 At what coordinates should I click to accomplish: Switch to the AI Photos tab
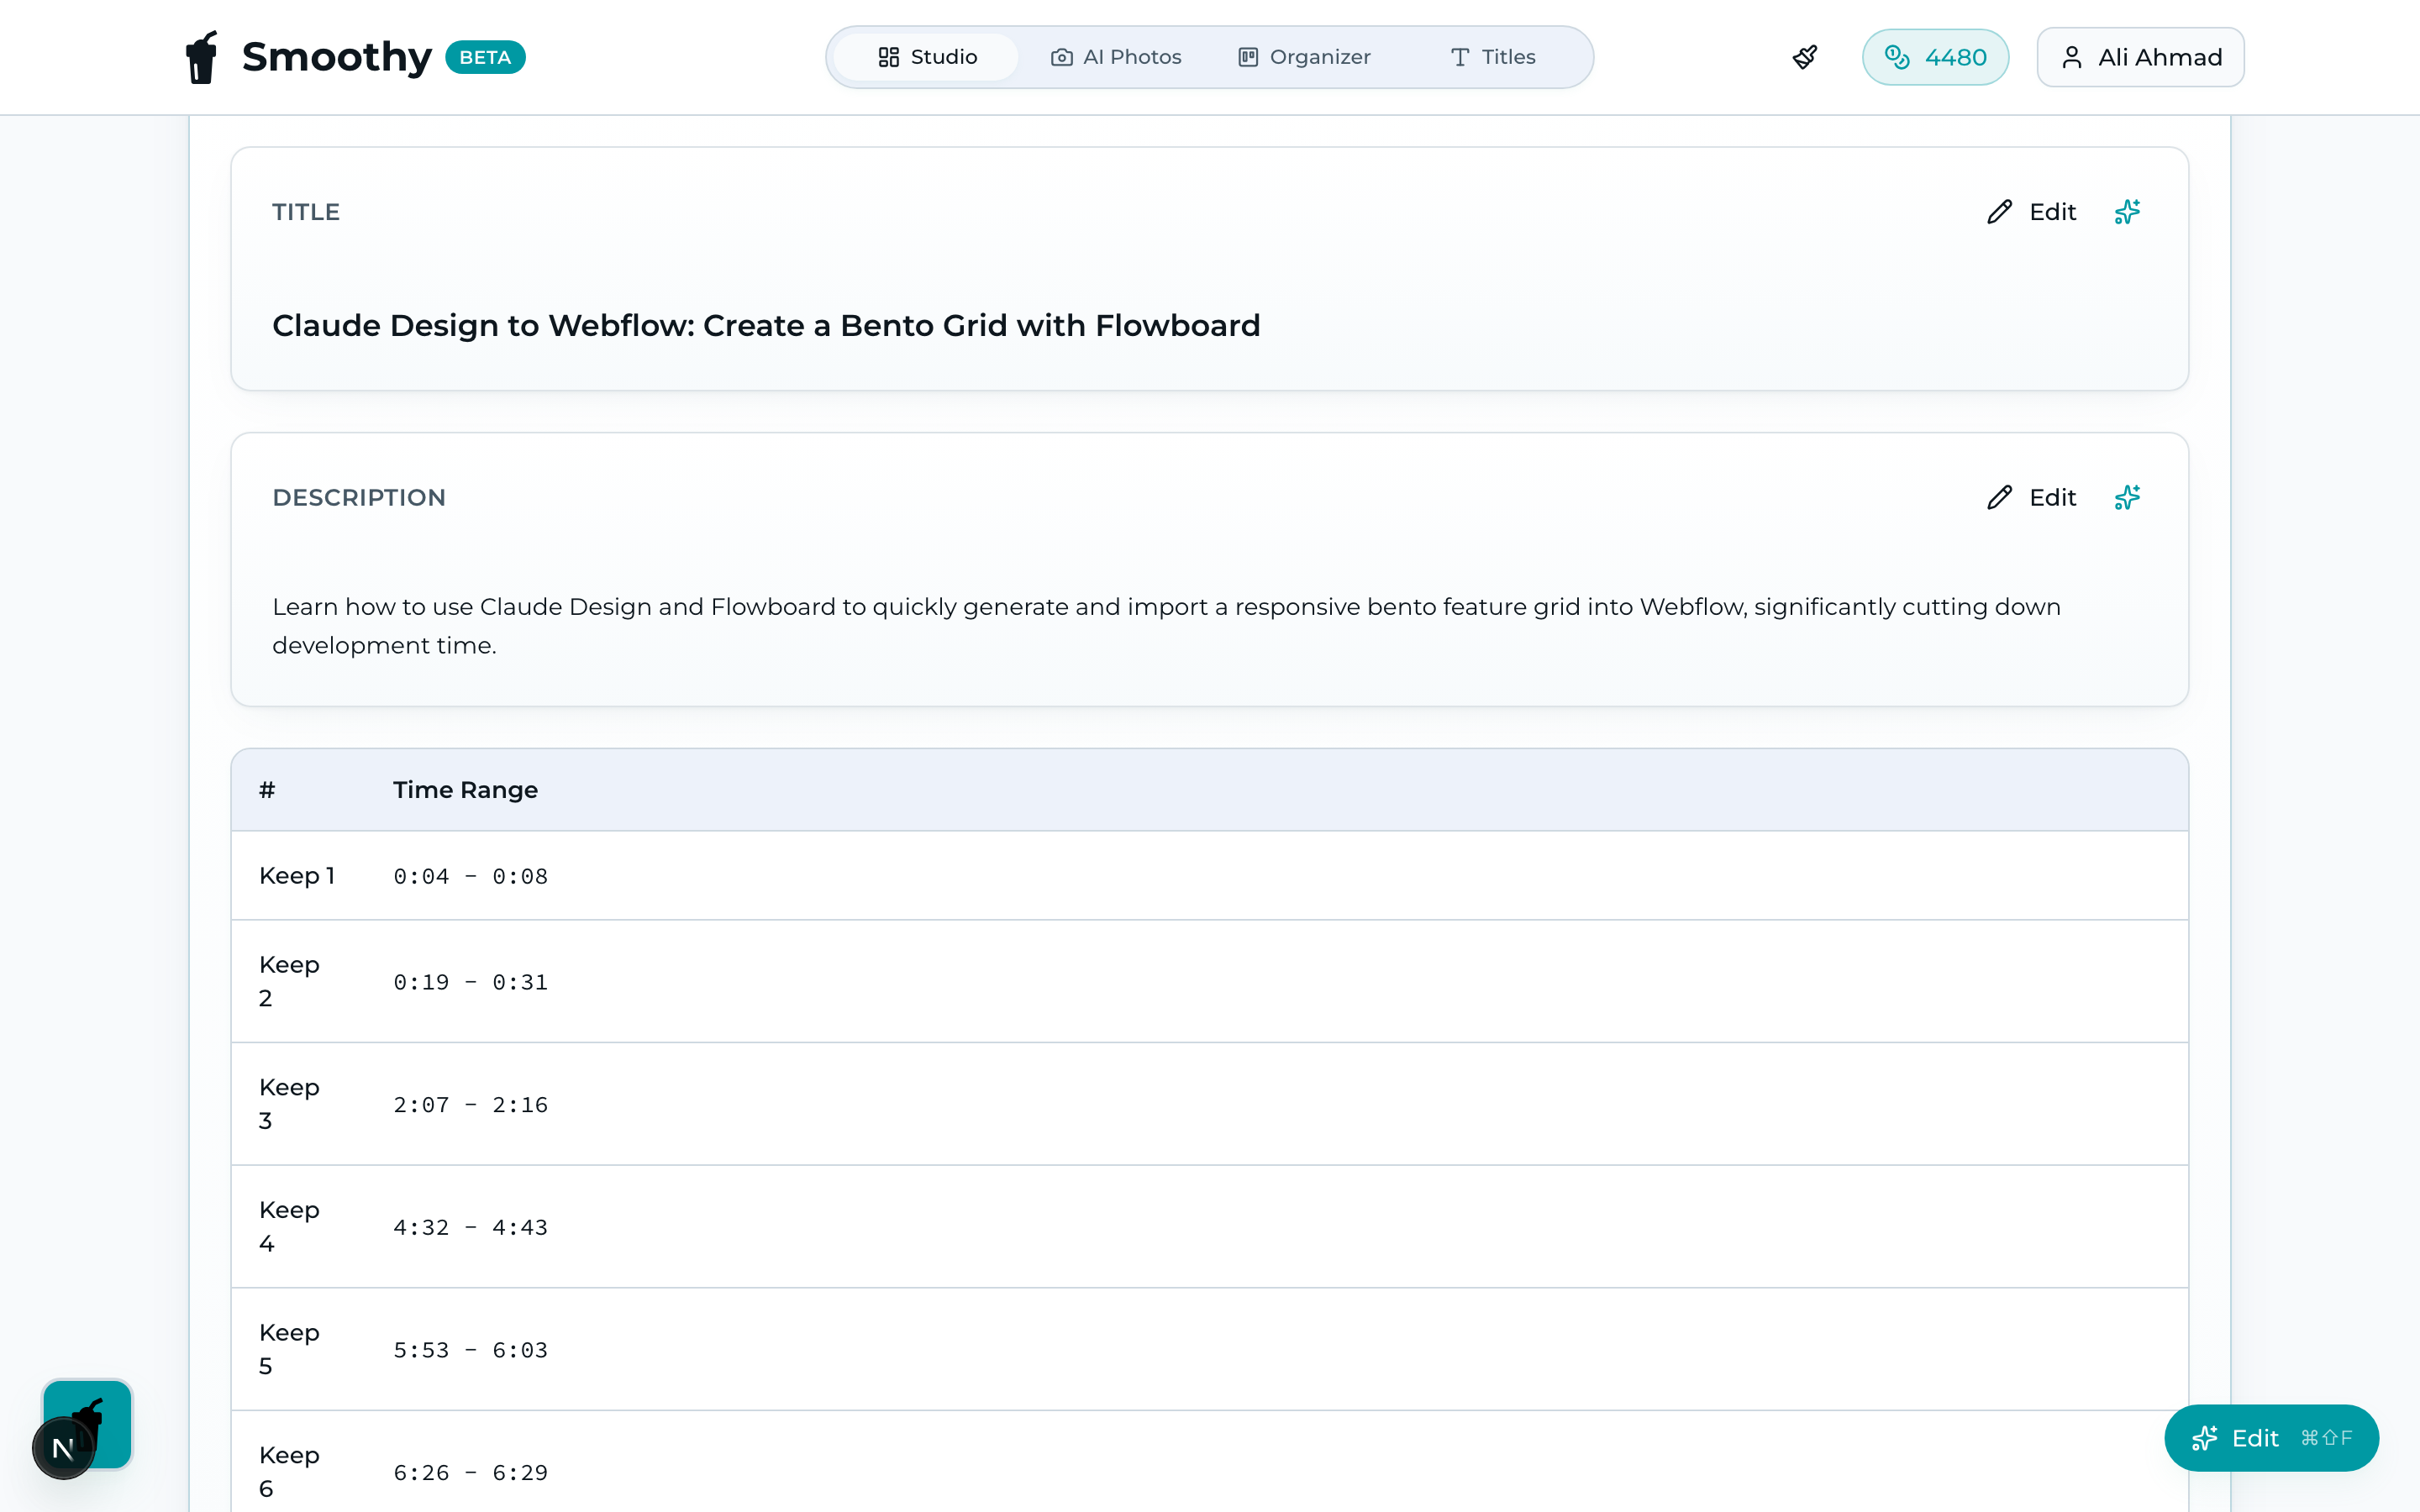click(x=1116, y=57)
